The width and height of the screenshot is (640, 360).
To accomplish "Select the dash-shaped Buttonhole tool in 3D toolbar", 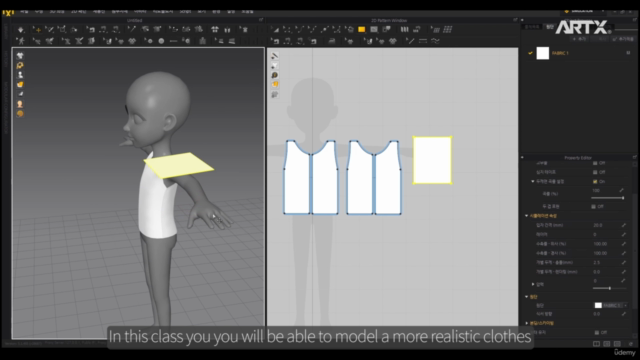I will tap(173, 41).
